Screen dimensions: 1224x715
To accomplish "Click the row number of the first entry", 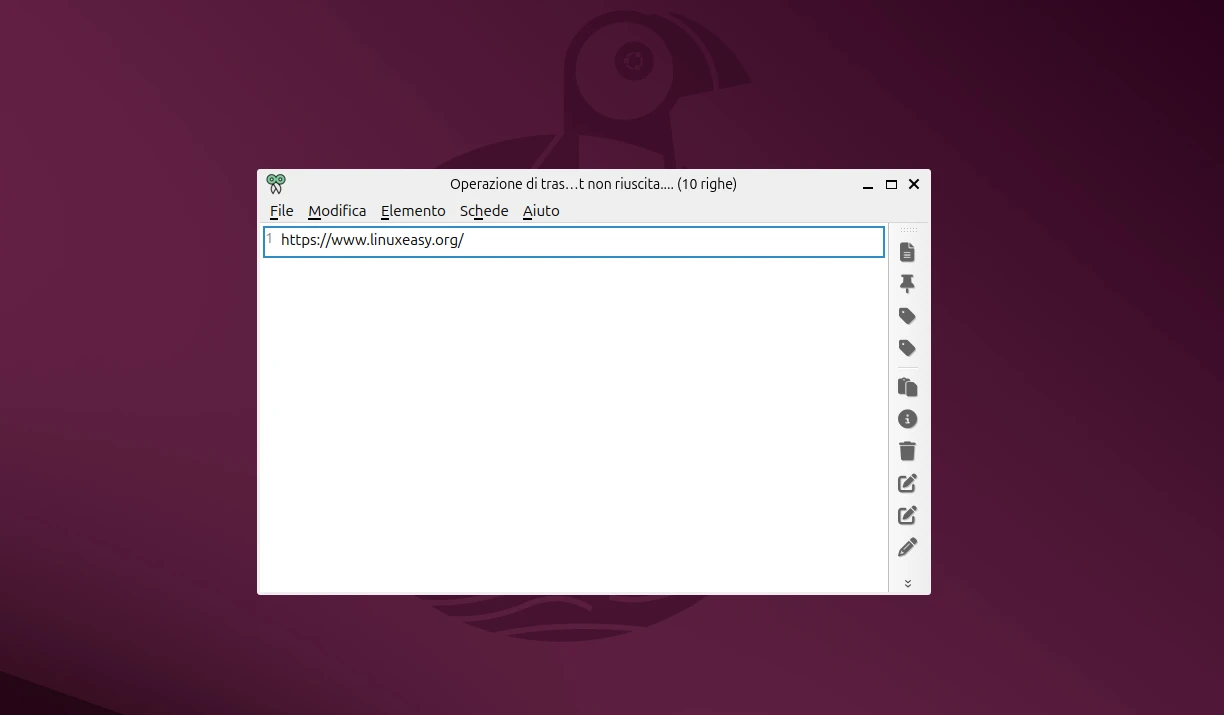I will pyautogui.click(x=268, y=240).
